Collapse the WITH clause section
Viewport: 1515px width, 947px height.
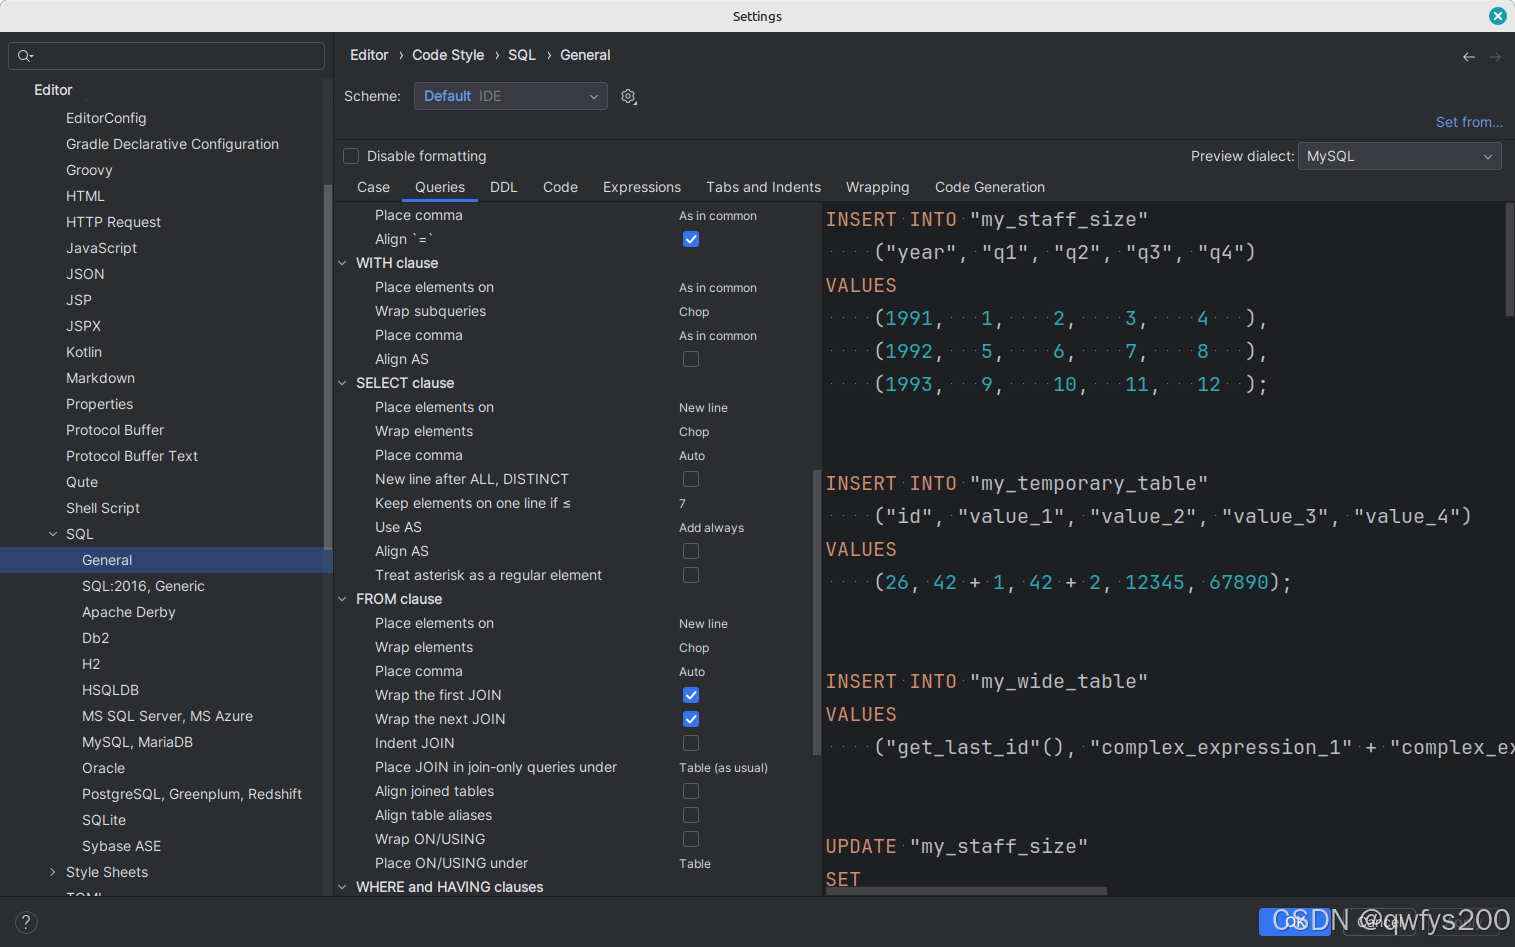342,263
